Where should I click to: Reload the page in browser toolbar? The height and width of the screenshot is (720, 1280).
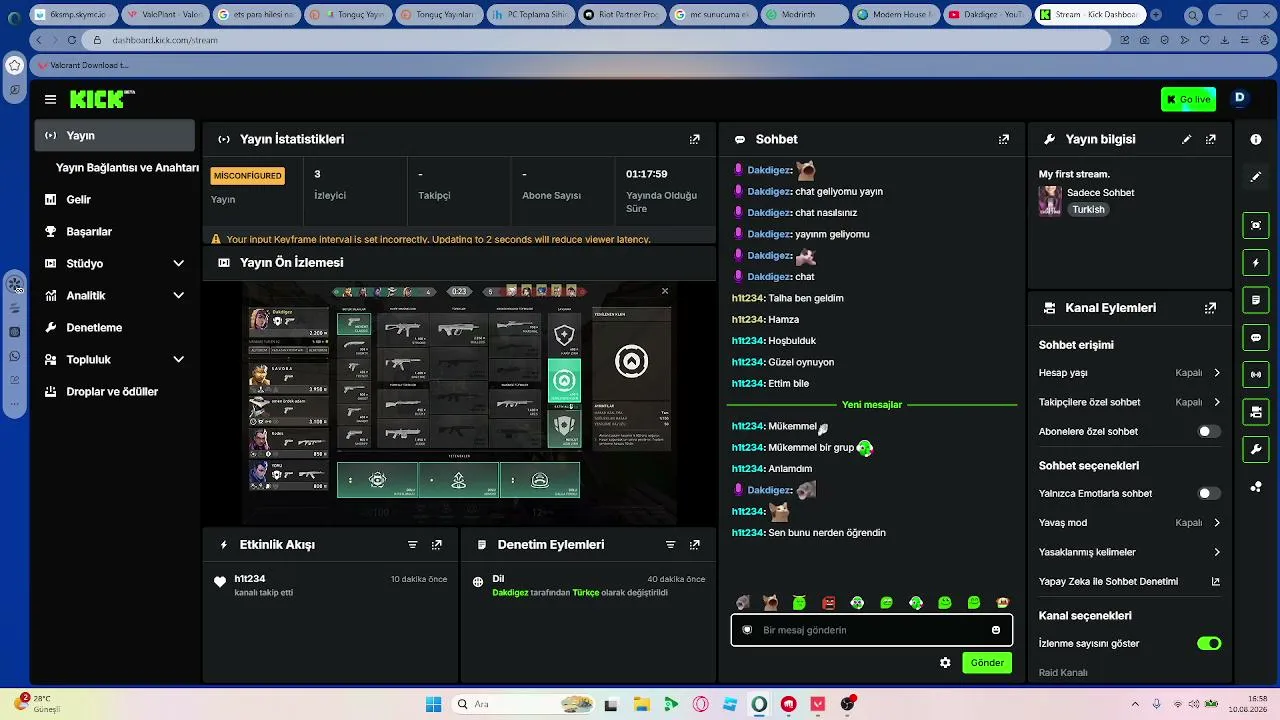click(x=72, y=40)
